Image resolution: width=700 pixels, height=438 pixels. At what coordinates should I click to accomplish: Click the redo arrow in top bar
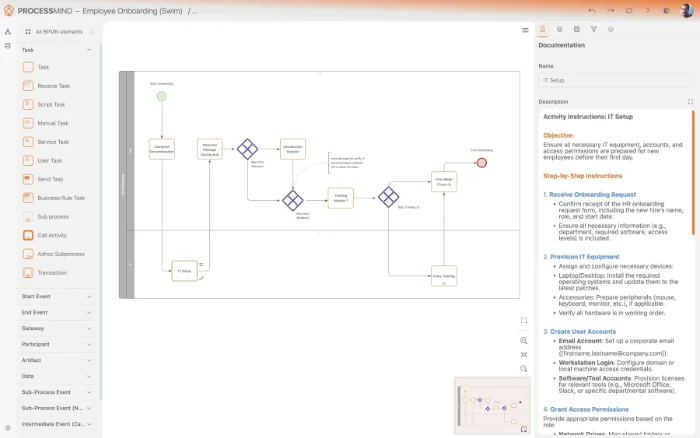click(612, 10)
